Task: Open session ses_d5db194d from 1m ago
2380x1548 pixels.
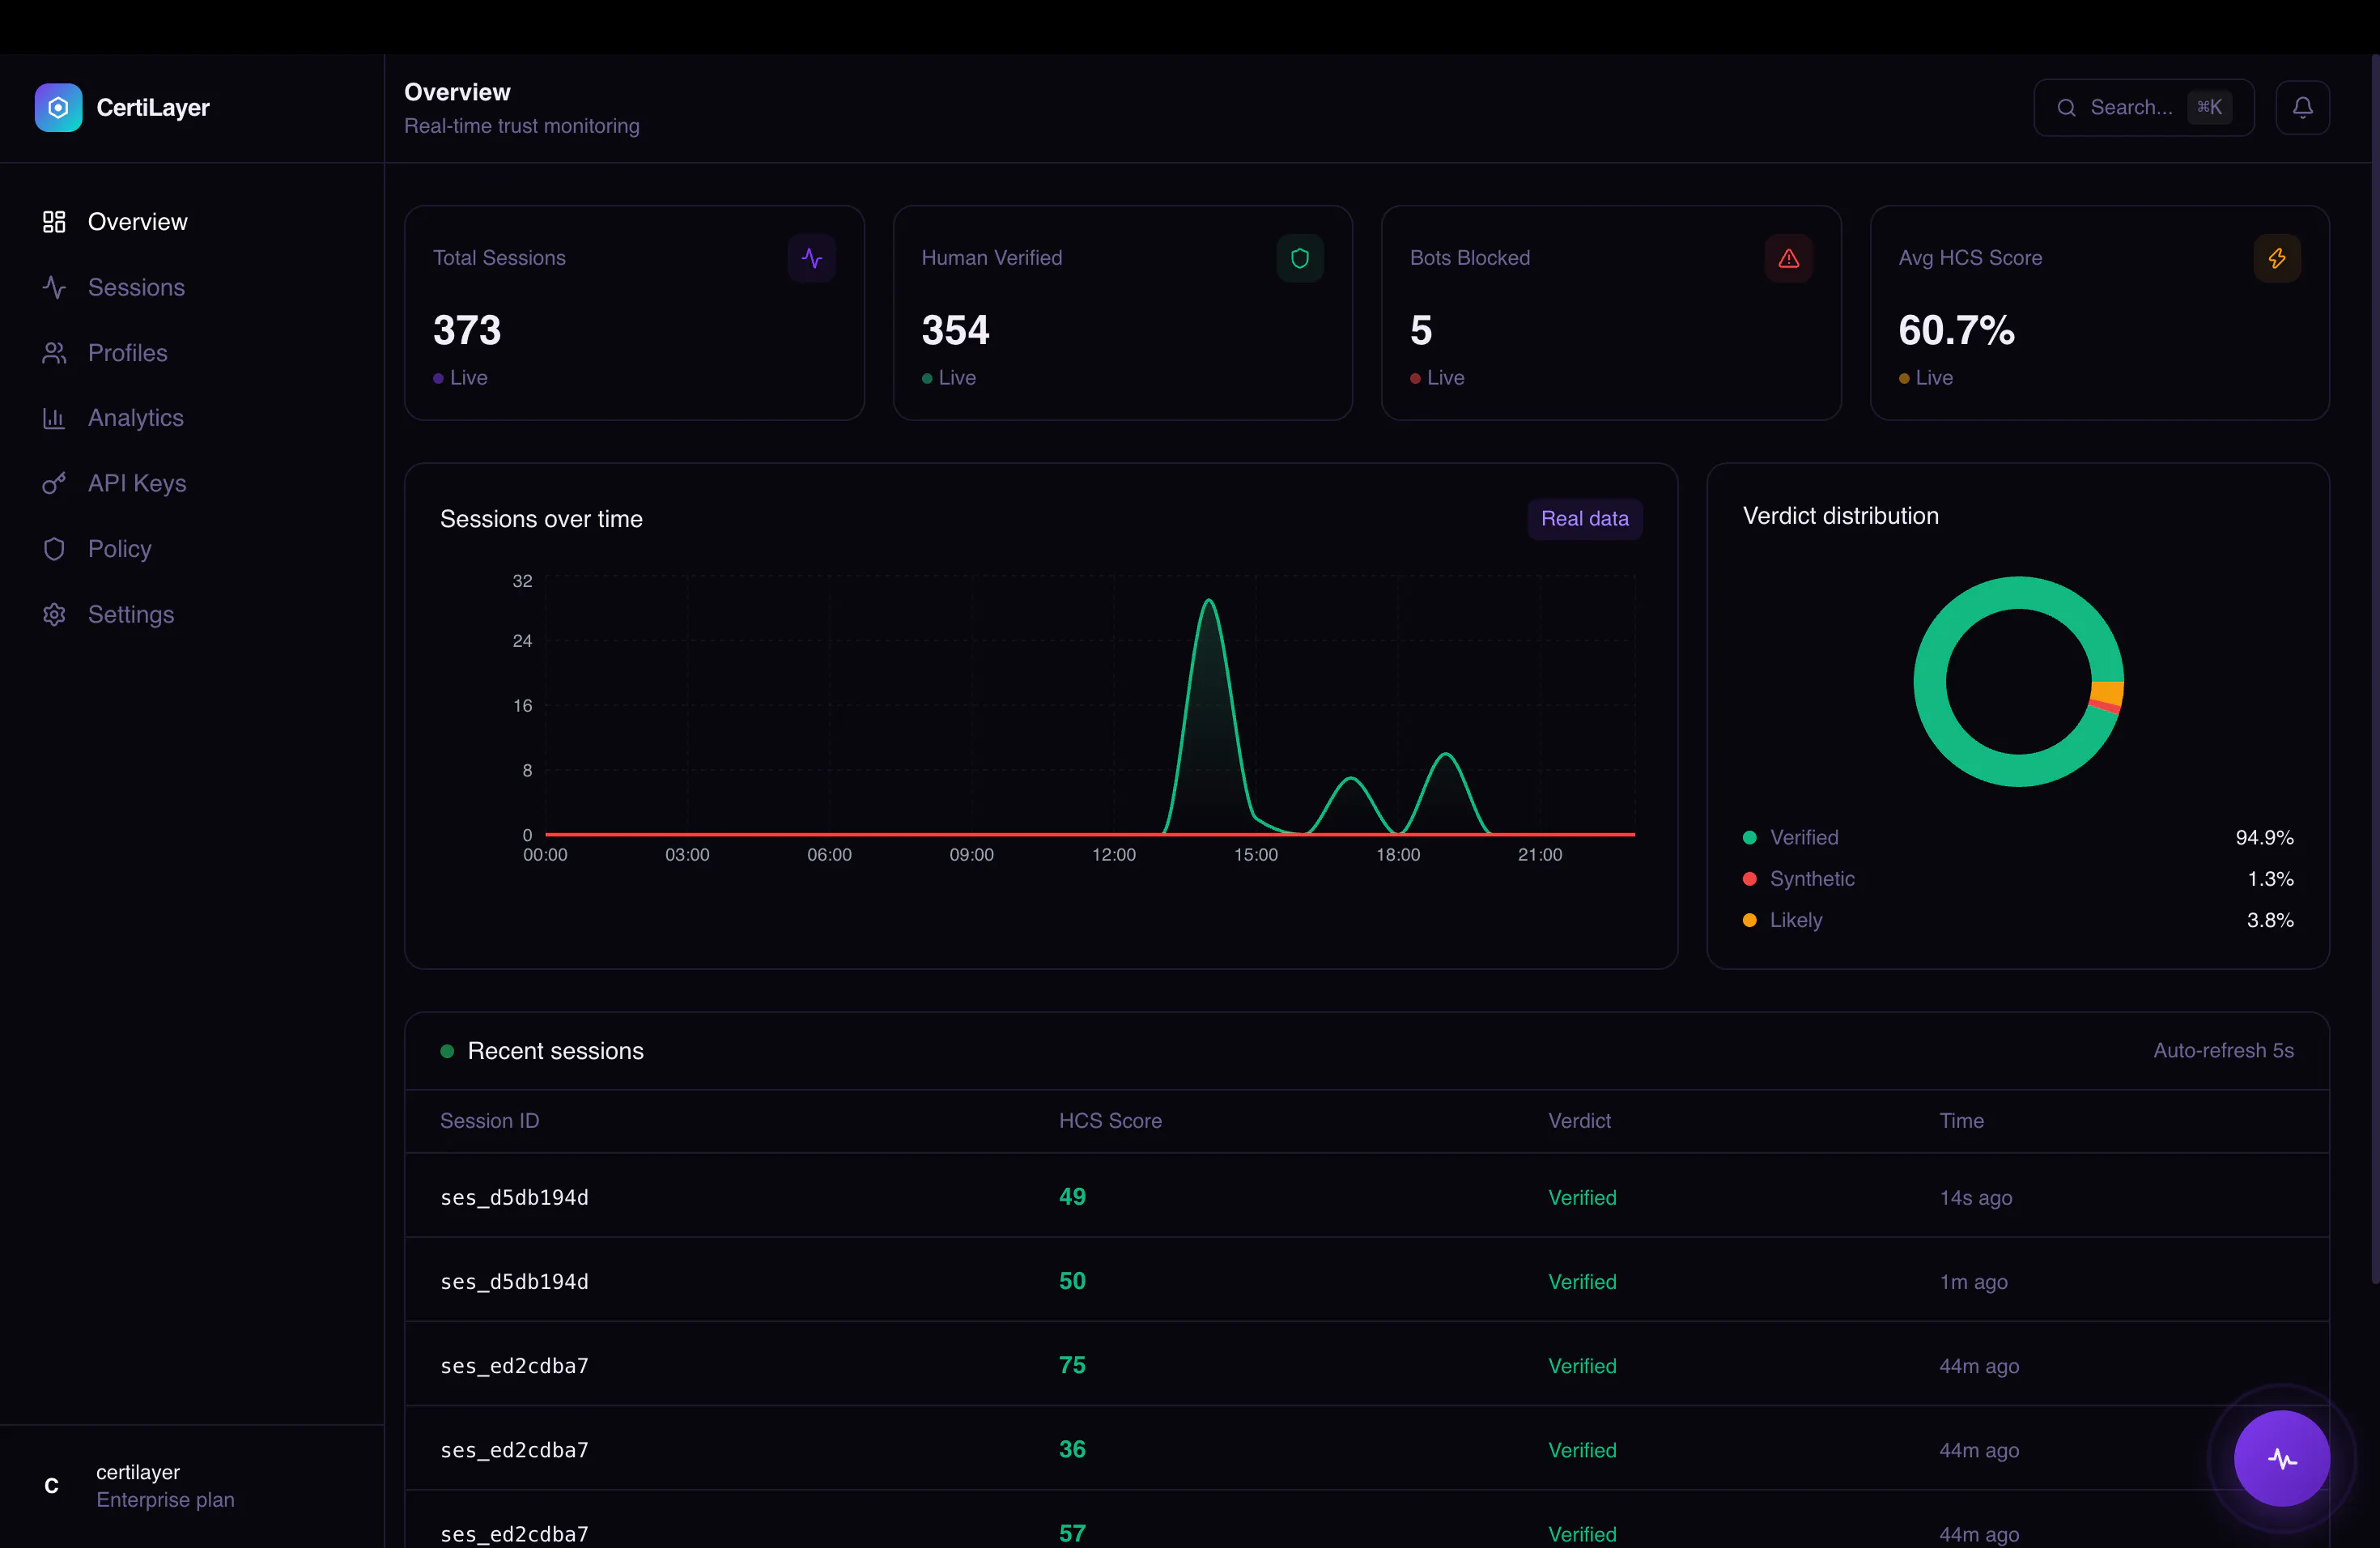Action: point(1366,1281)
